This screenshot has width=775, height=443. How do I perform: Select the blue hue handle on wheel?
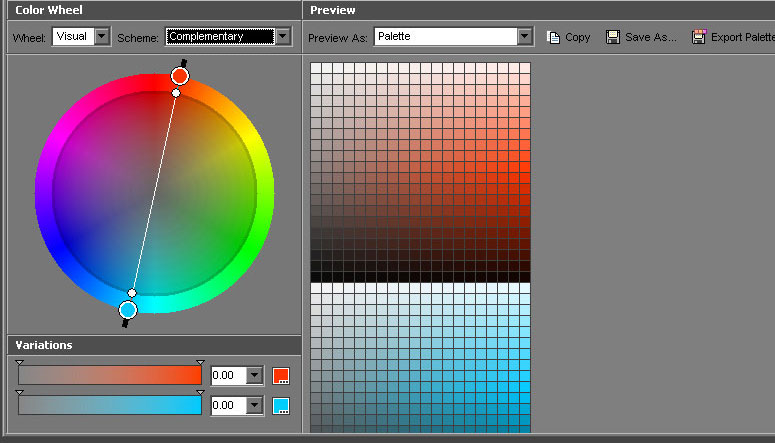pos(128,310)
